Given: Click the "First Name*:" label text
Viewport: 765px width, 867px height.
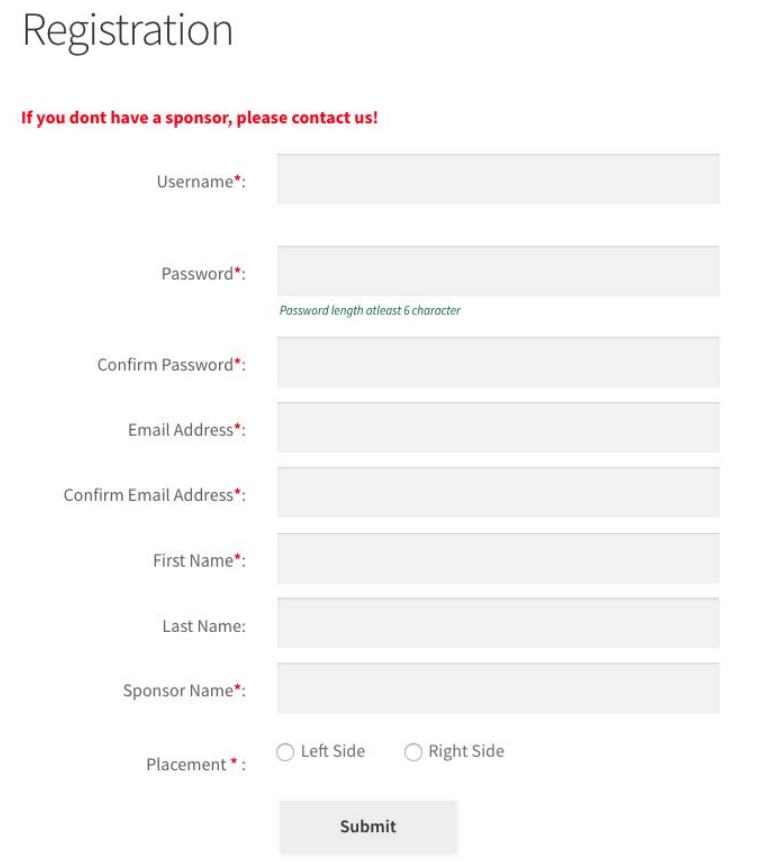Looking at the screenshot, I should [200, 561].
